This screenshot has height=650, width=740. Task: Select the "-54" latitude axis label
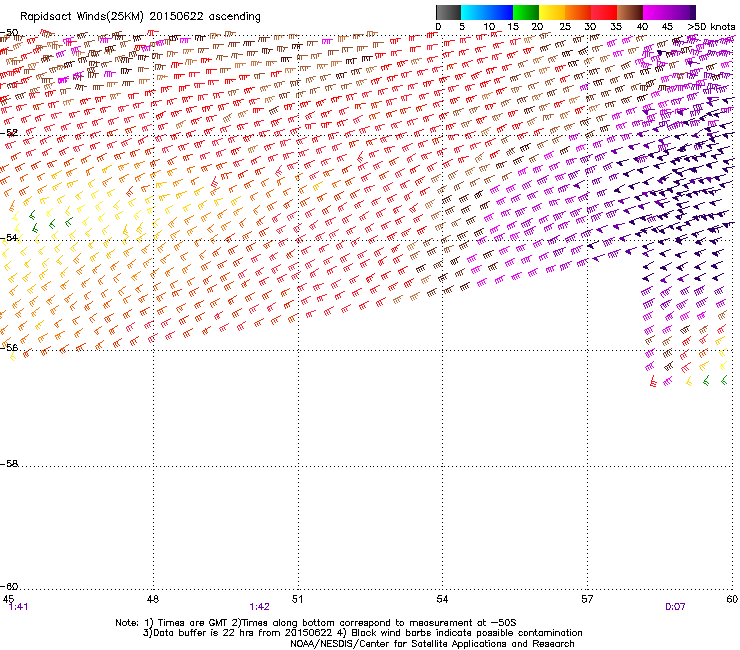coord(9,237)
